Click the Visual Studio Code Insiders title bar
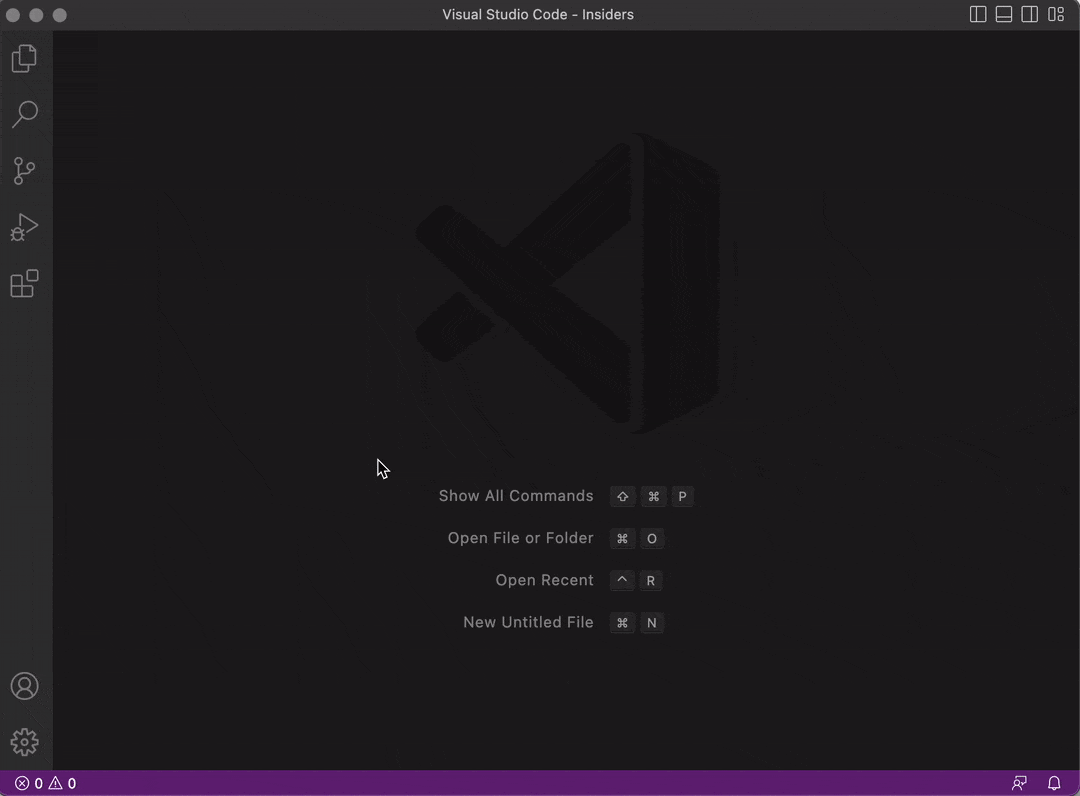The image size is (1080, 796). 538,14
